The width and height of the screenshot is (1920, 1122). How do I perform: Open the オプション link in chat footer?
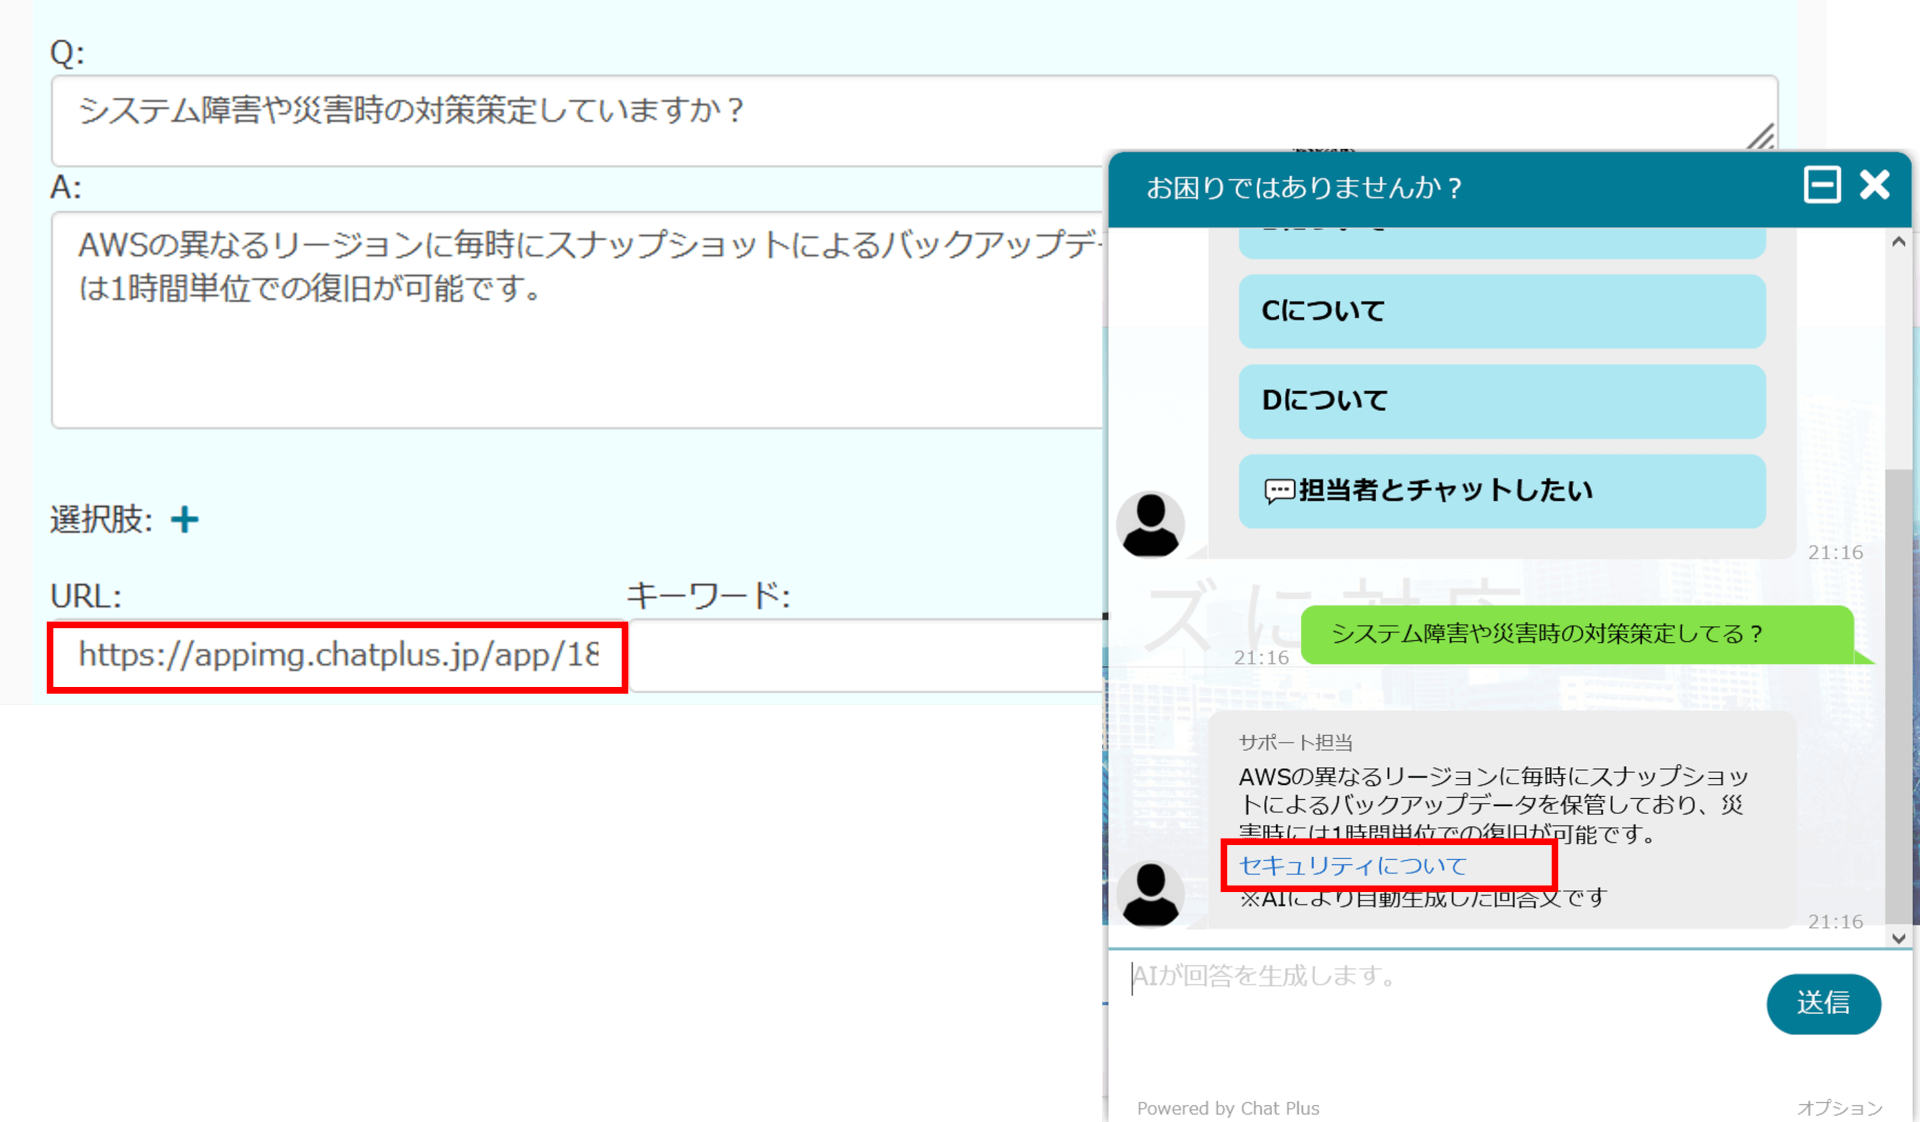1839,1108
